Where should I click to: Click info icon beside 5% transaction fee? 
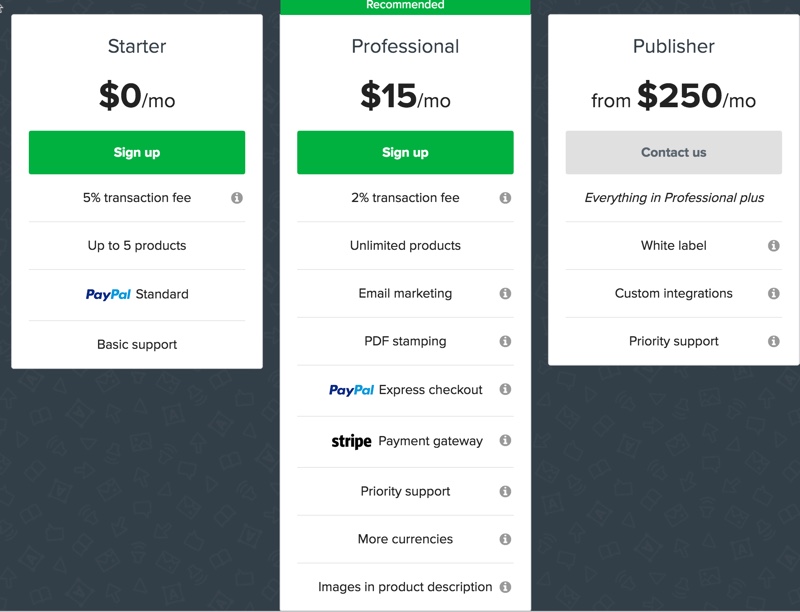pos(237,198)
